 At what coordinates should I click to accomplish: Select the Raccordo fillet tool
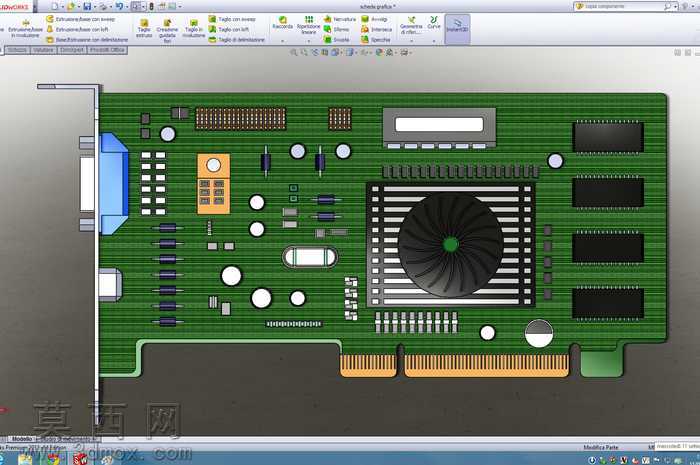coord(283,23)
